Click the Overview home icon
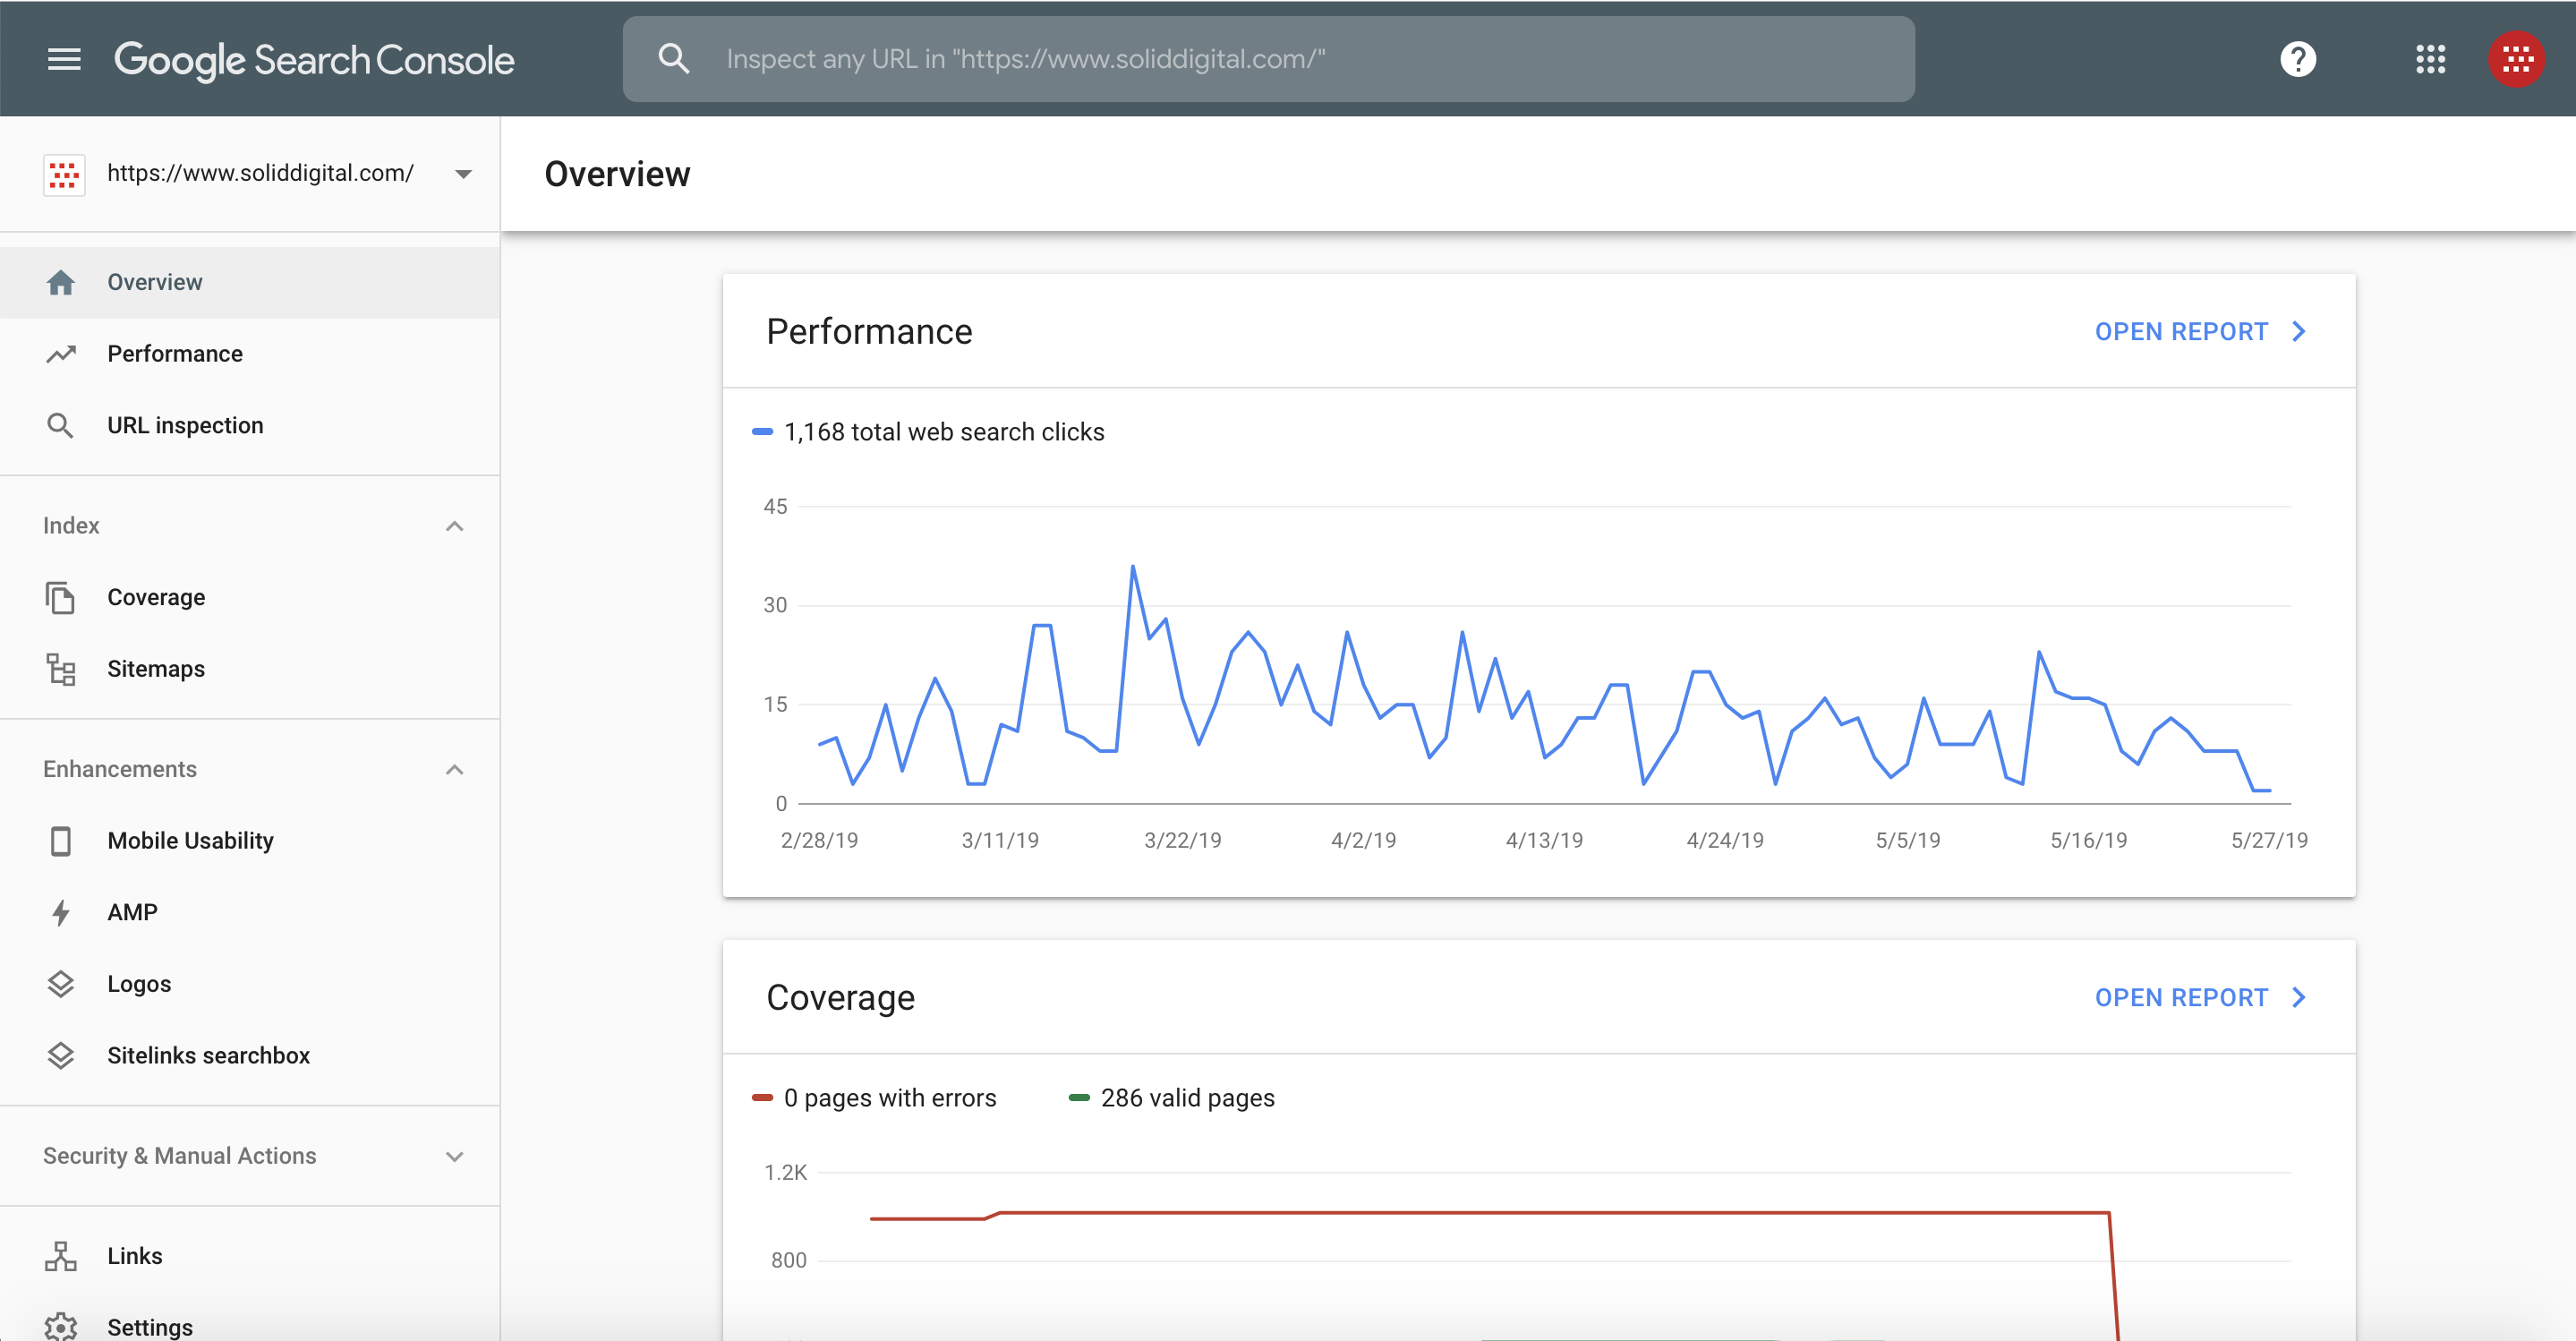Screen dimensions: 2576x1341 pyautogui.click(x=61, y=283)
